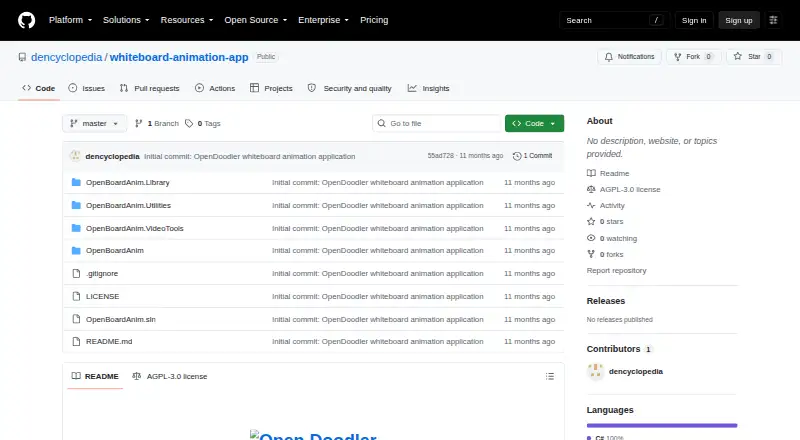Open the Contributors heading link
The height and width of the screenshot is (440, 800).
[619, 349]
